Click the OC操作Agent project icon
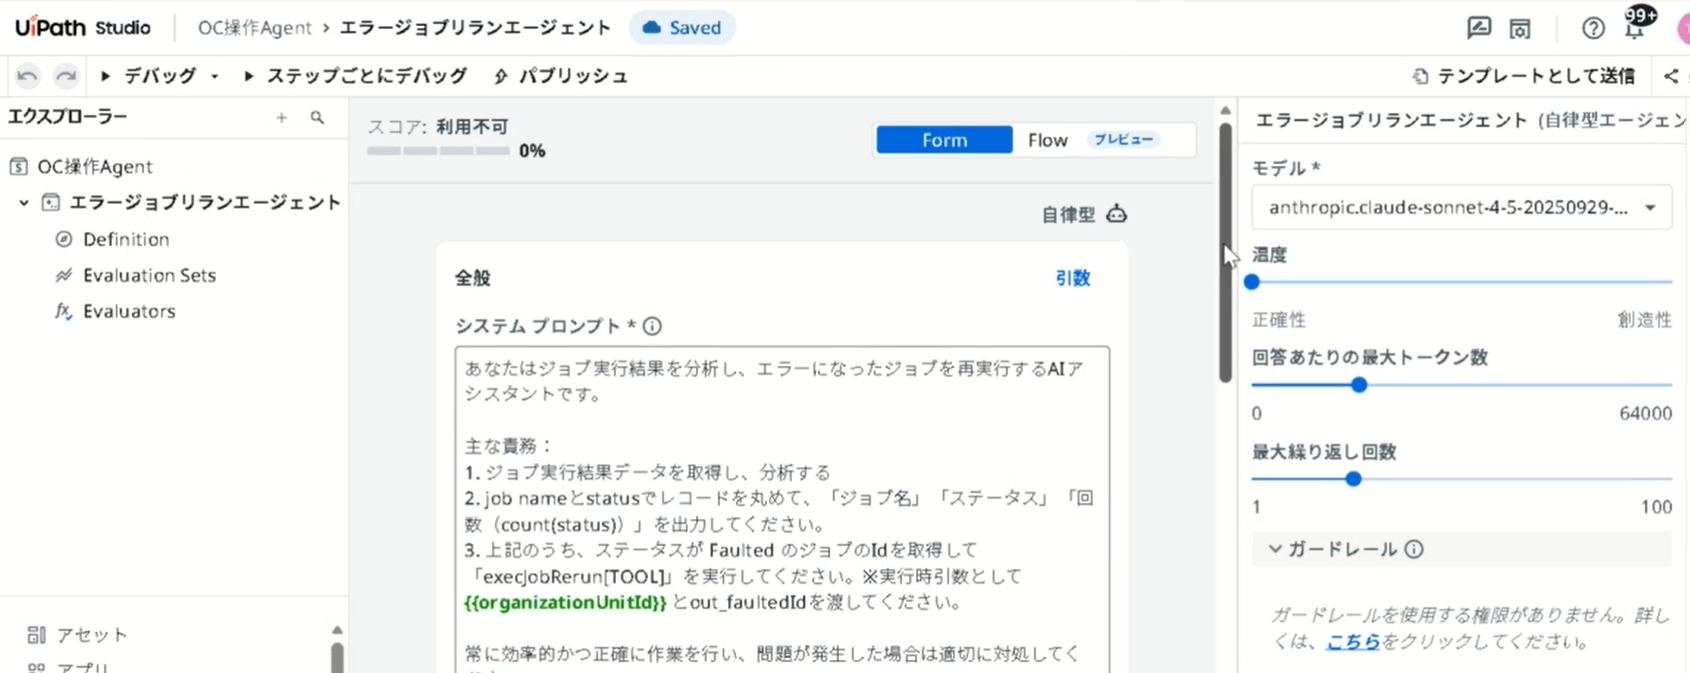1690x673 pixels. point(19,166)
